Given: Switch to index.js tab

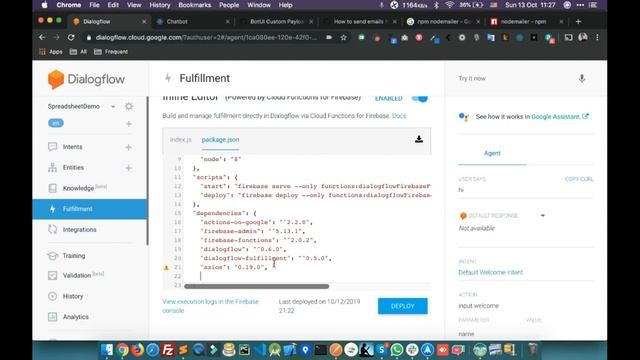Looking at the screenshot, I should [x=181, y=140].
